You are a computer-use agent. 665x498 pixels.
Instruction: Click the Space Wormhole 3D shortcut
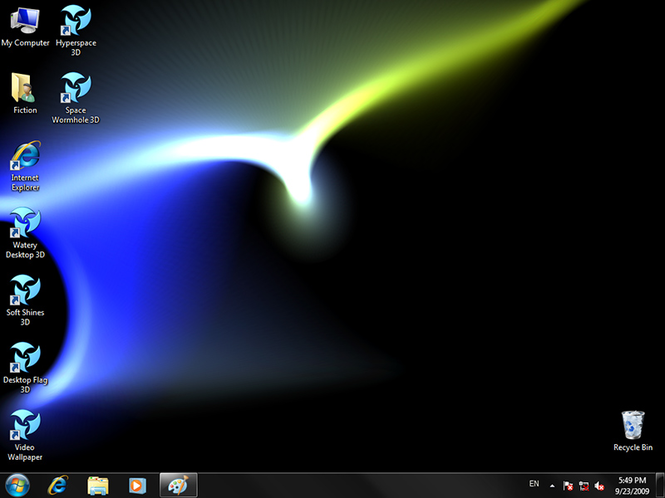pos(75,98)
